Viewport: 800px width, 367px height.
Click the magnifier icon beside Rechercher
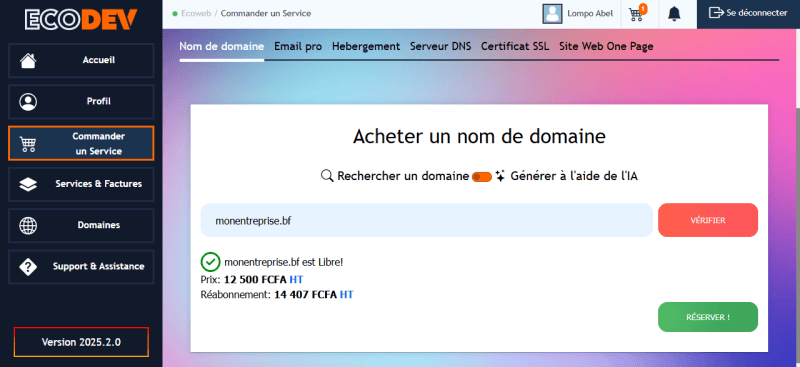pyautogui.click(x=327, y=176)
